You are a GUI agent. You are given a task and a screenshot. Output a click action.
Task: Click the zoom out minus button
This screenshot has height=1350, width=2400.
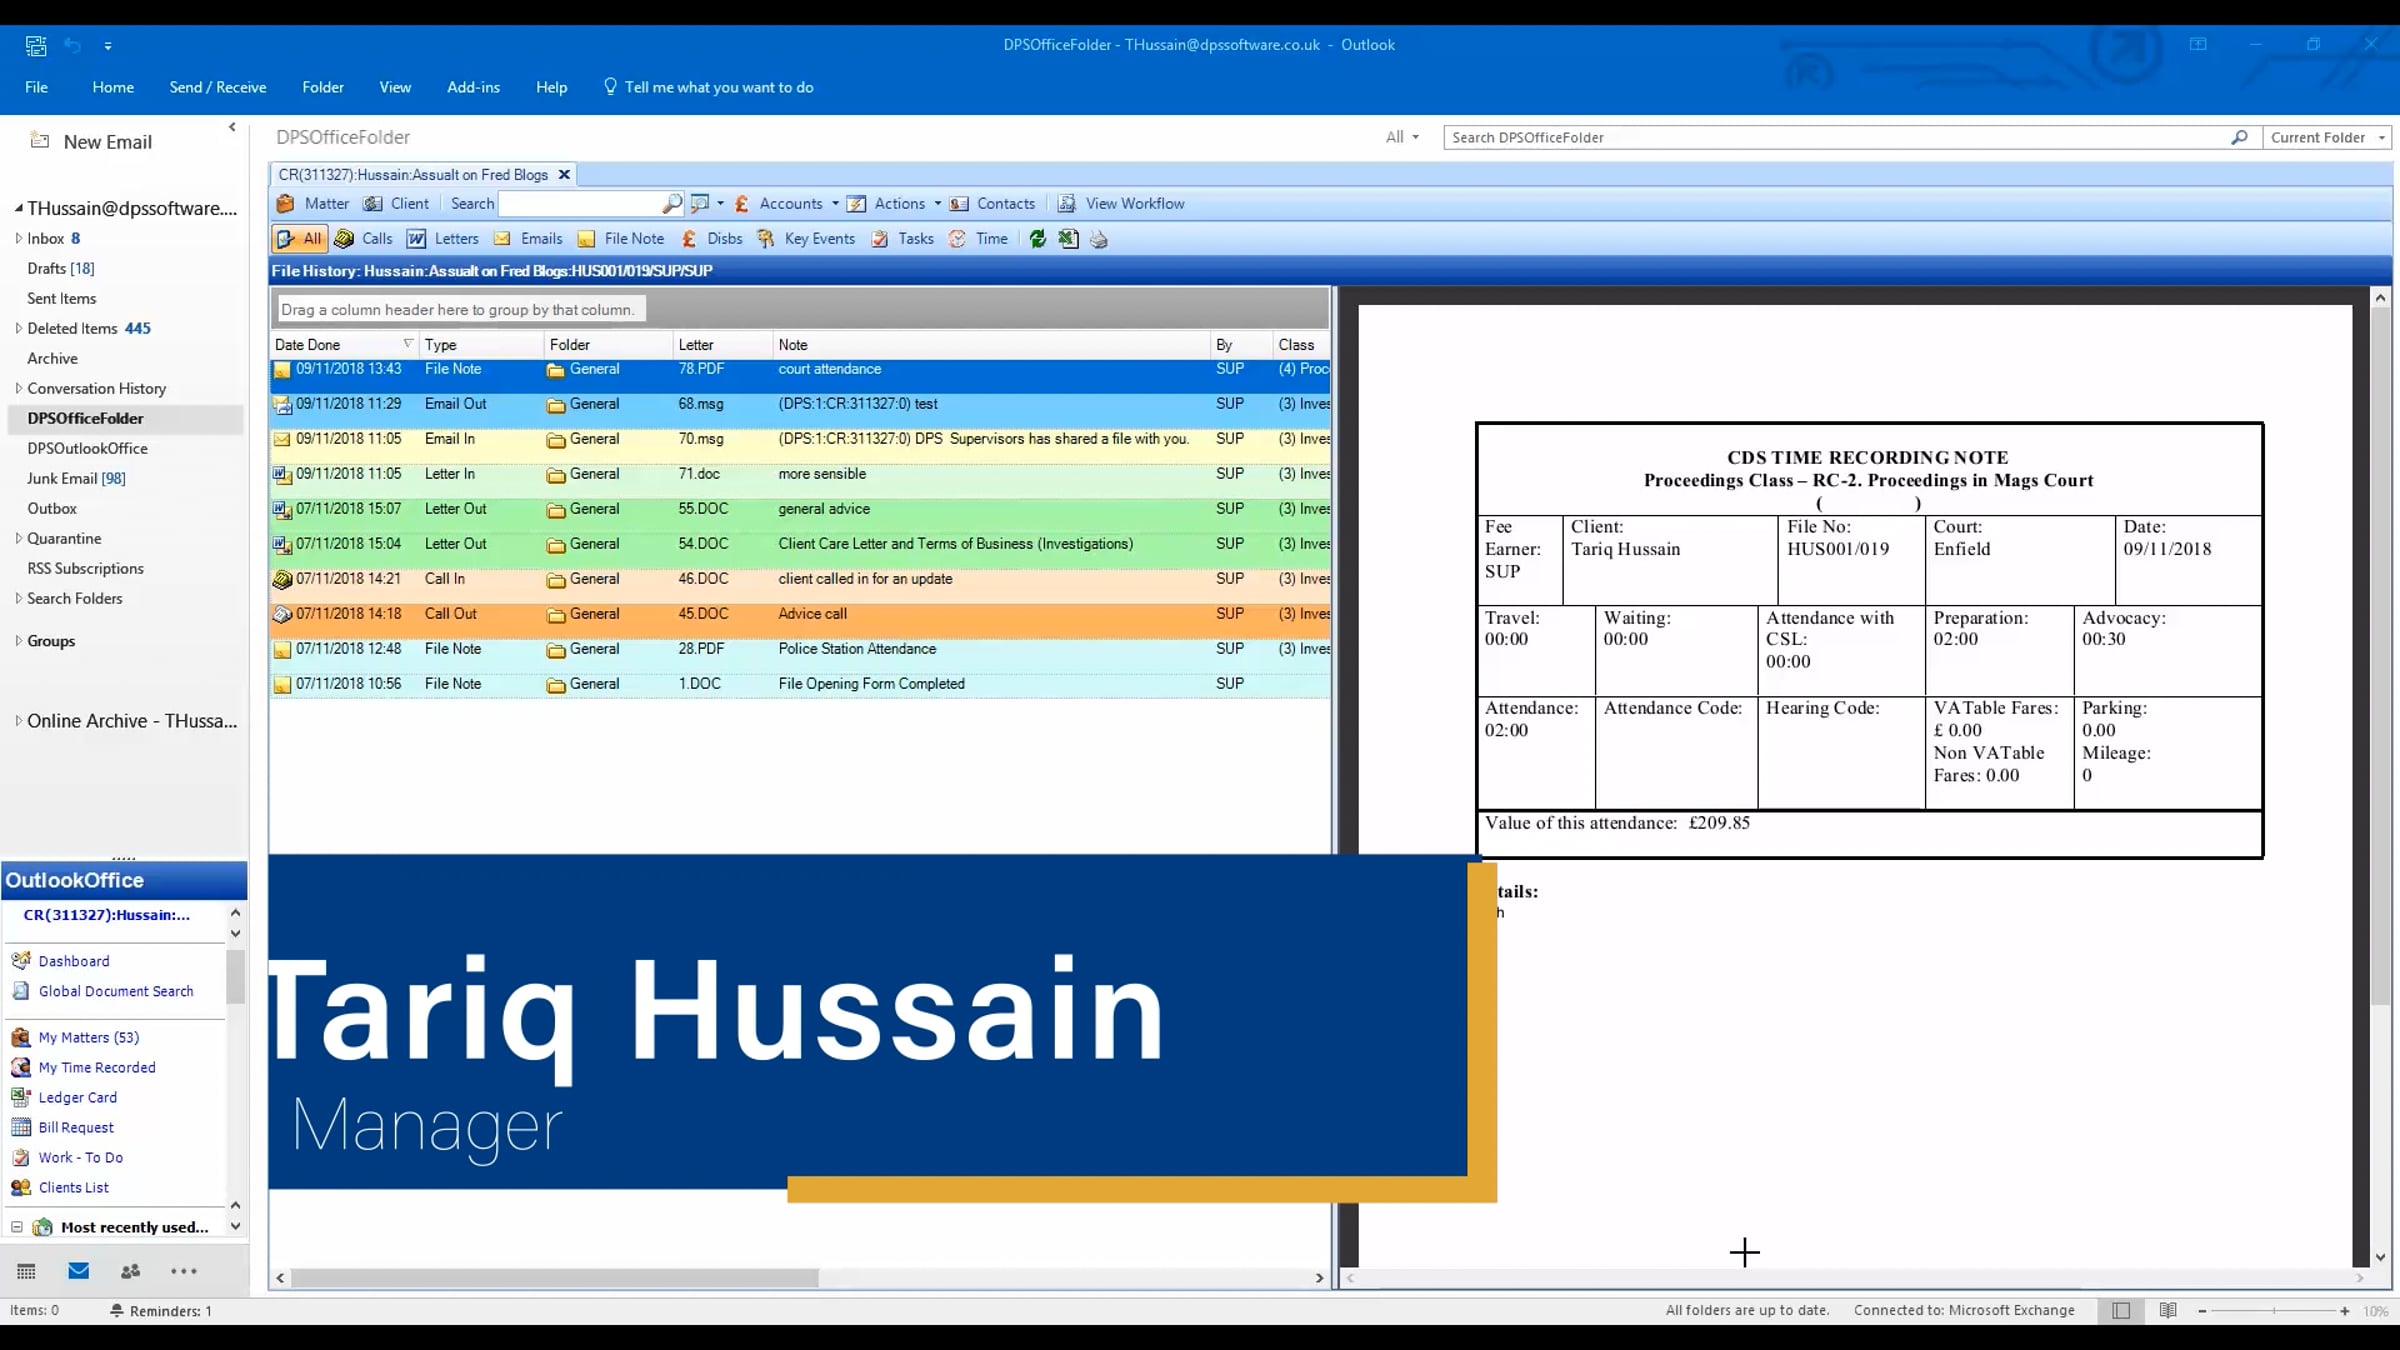point(2202,1311)
